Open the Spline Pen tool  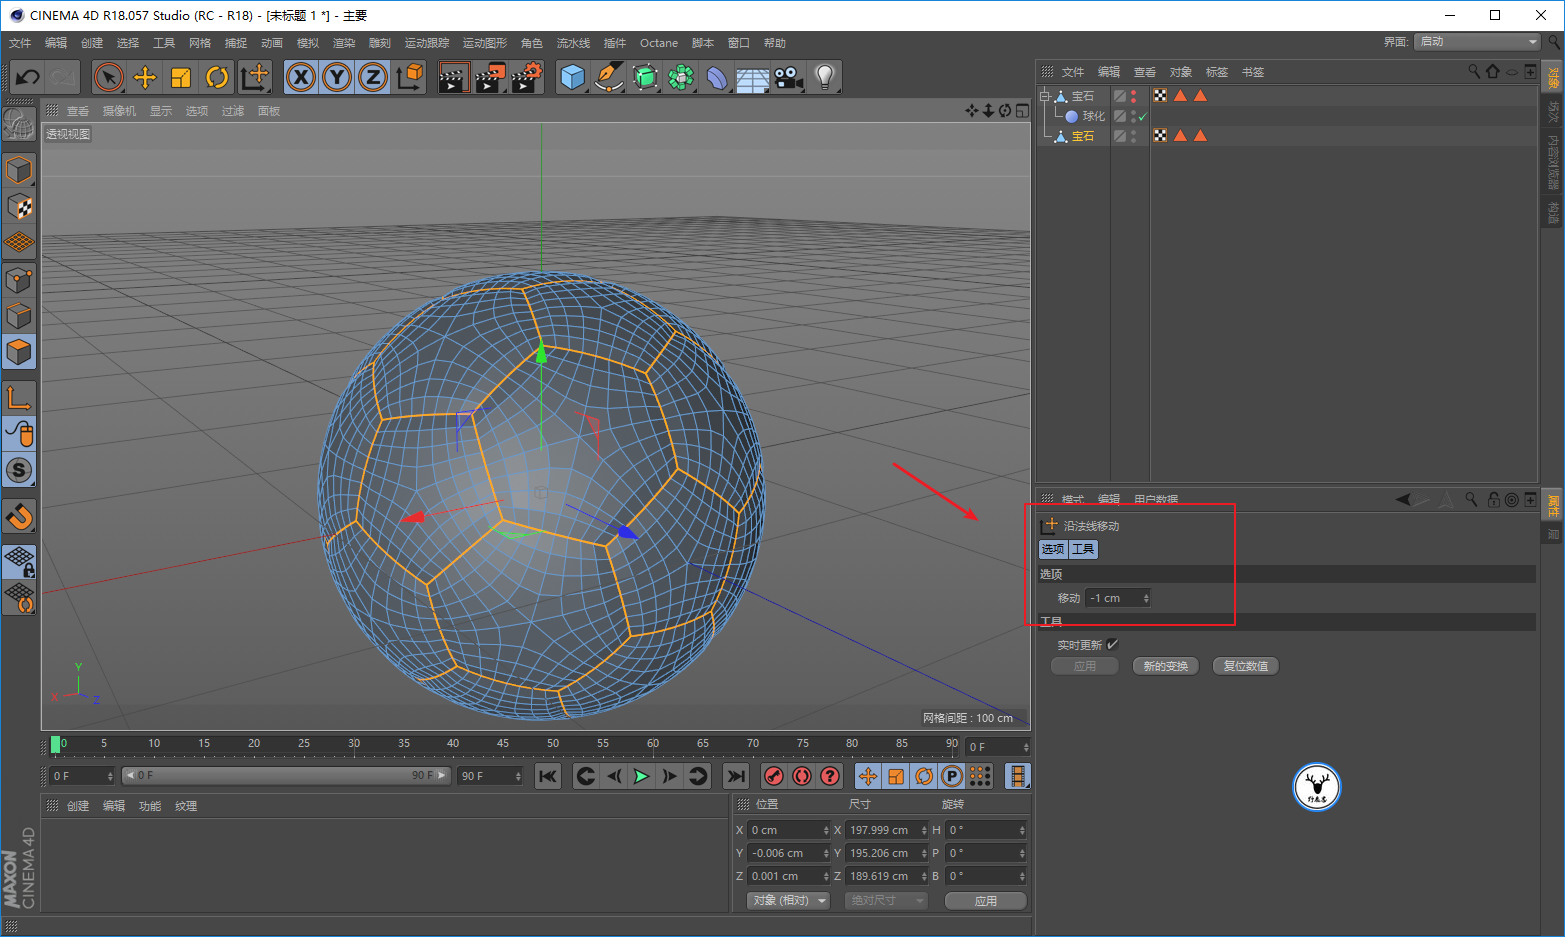tap(608, 77)
